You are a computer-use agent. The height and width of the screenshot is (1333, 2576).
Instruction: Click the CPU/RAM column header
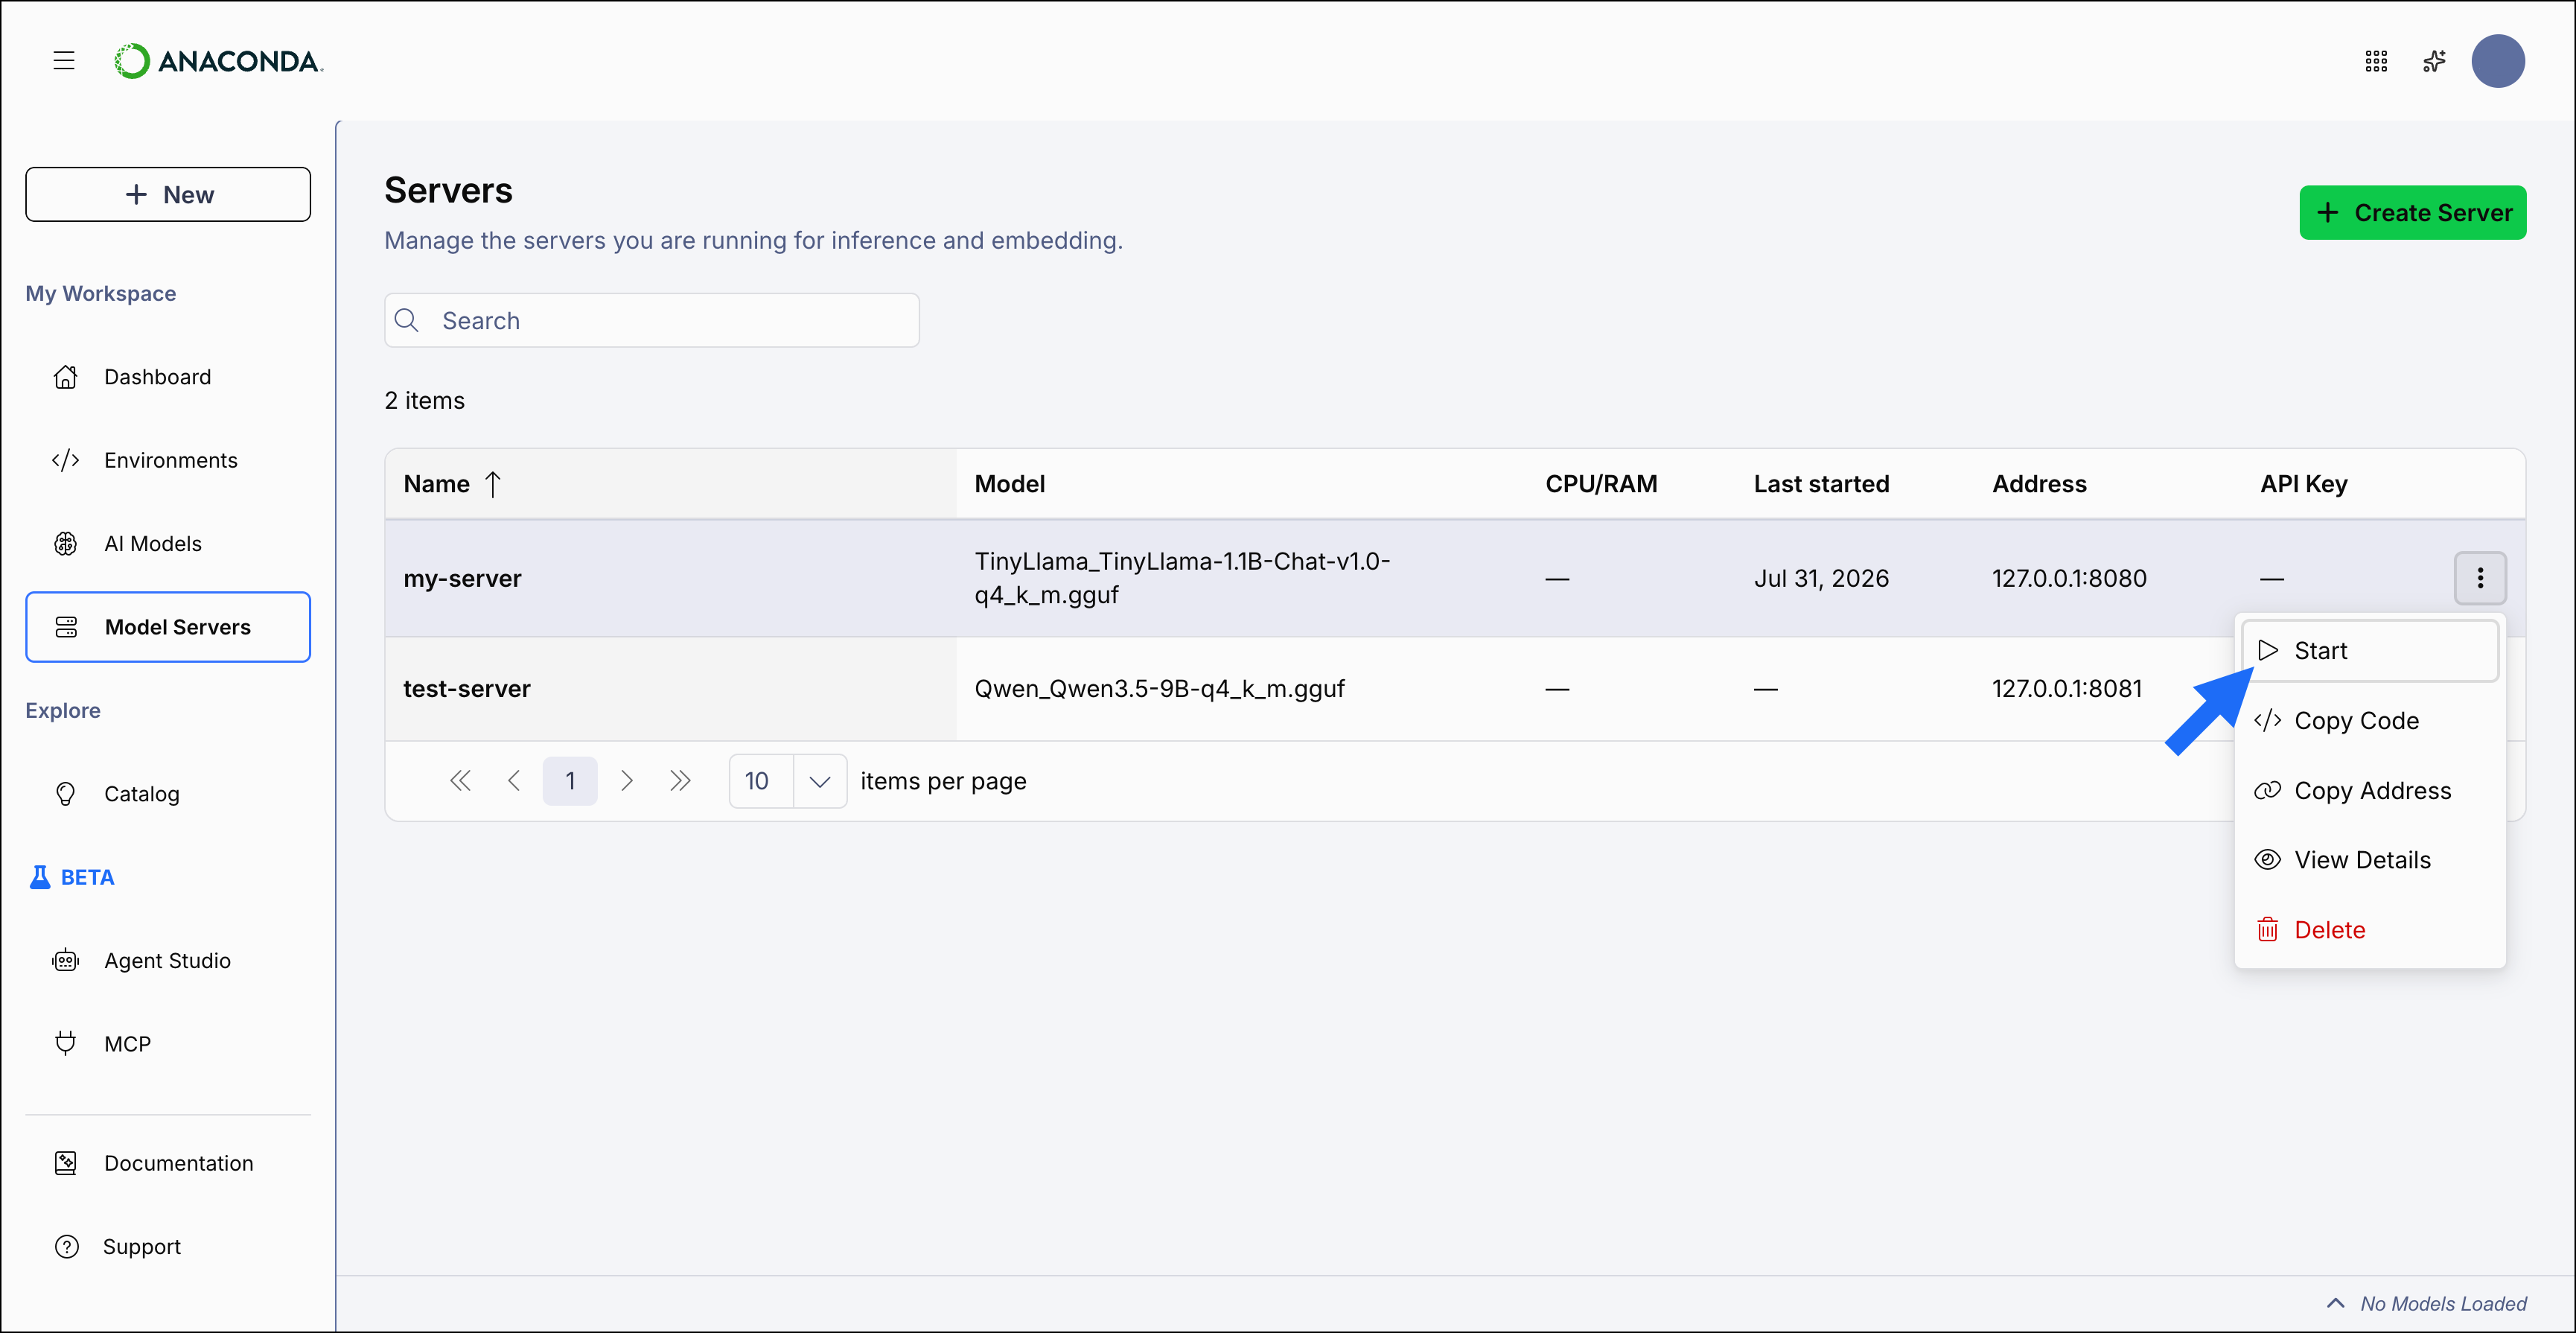pyautogui.click(x=1601, y=484)
